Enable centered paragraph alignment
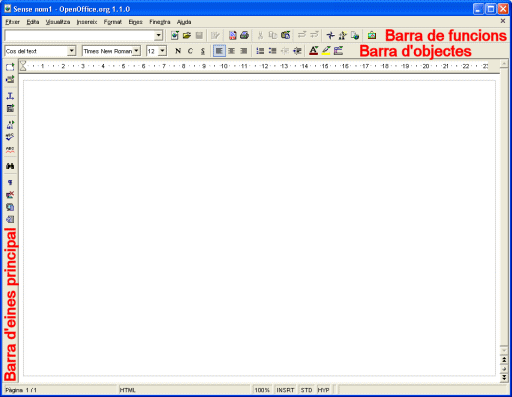512x397 pixels. coord(231,51)
